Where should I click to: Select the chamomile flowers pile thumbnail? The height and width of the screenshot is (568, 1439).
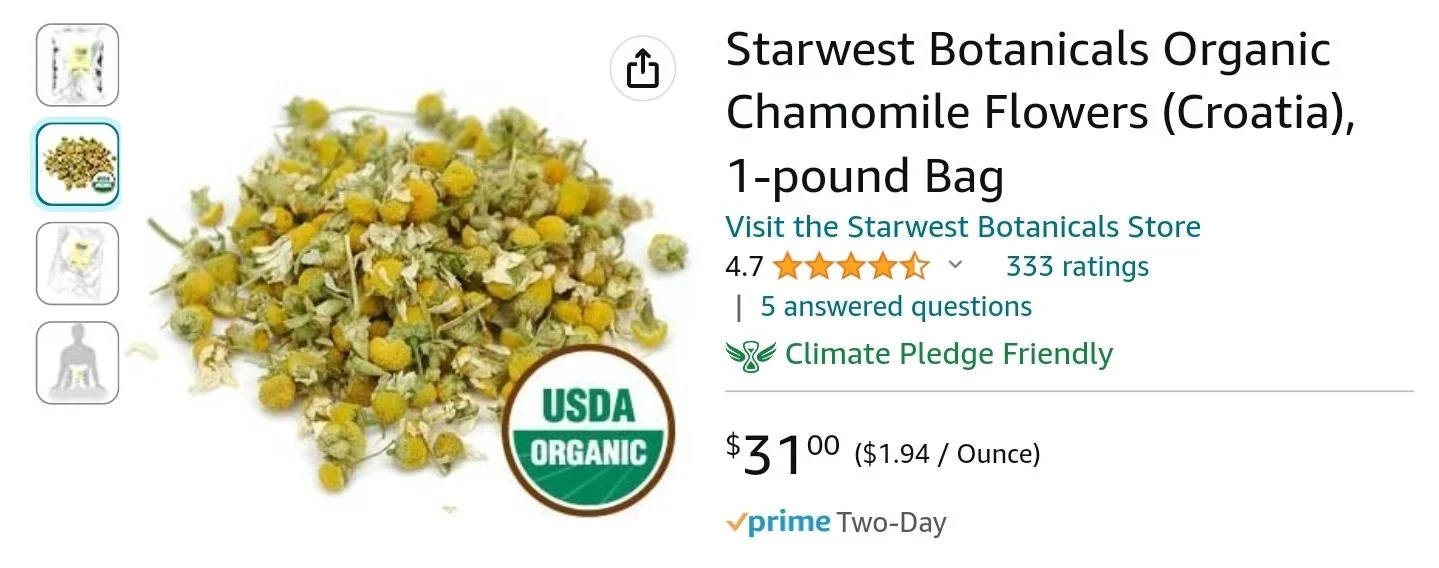click(x=78, y=164)
